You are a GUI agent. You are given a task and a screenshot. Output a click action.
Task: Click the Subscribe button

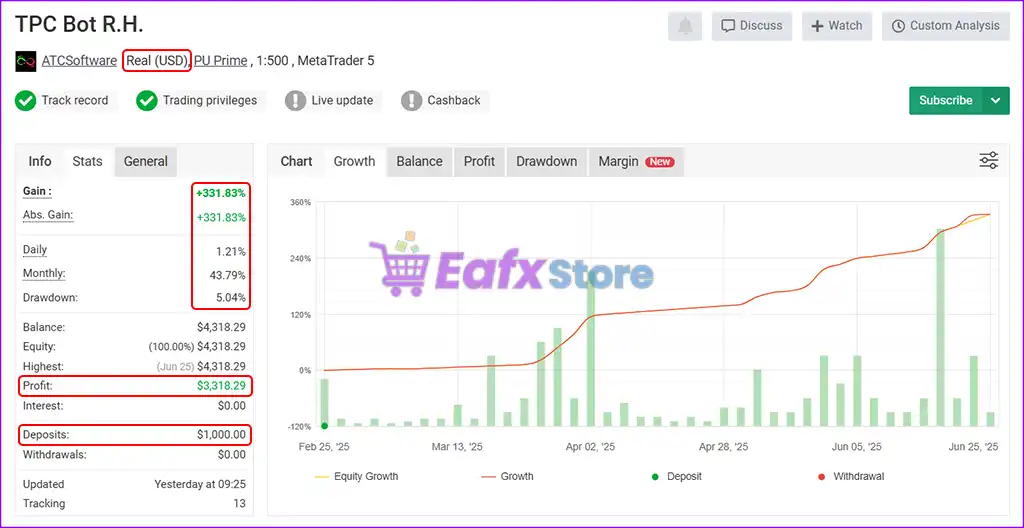[946, 101]
